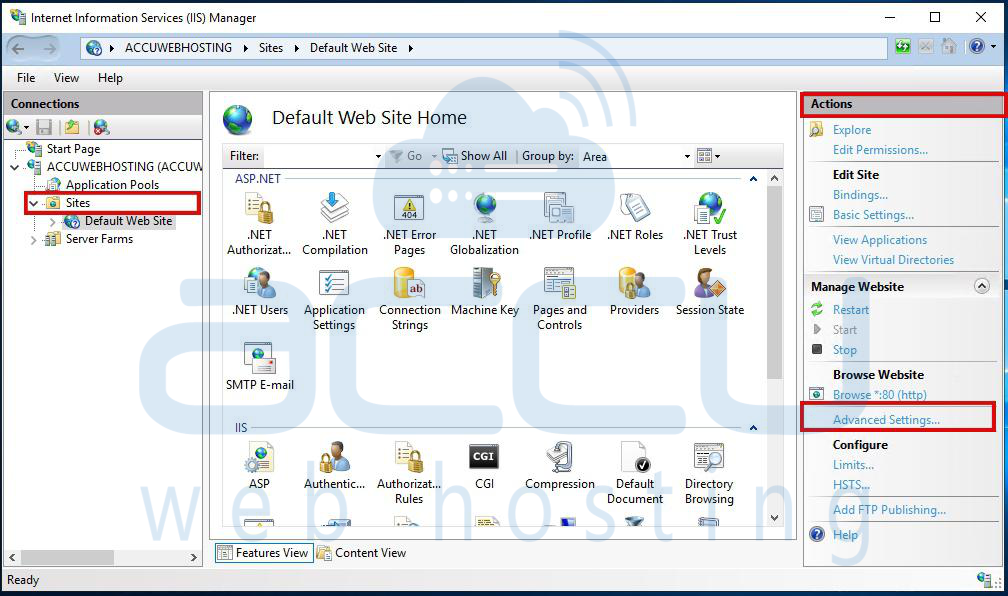
Task: Collapse the IIS group section
Action: (x=753, y=428)
